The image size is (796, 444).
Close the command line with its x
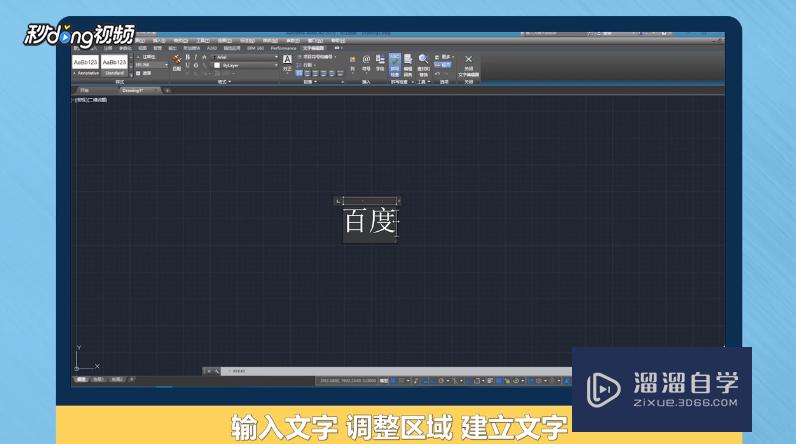click(x=208, y=371)
